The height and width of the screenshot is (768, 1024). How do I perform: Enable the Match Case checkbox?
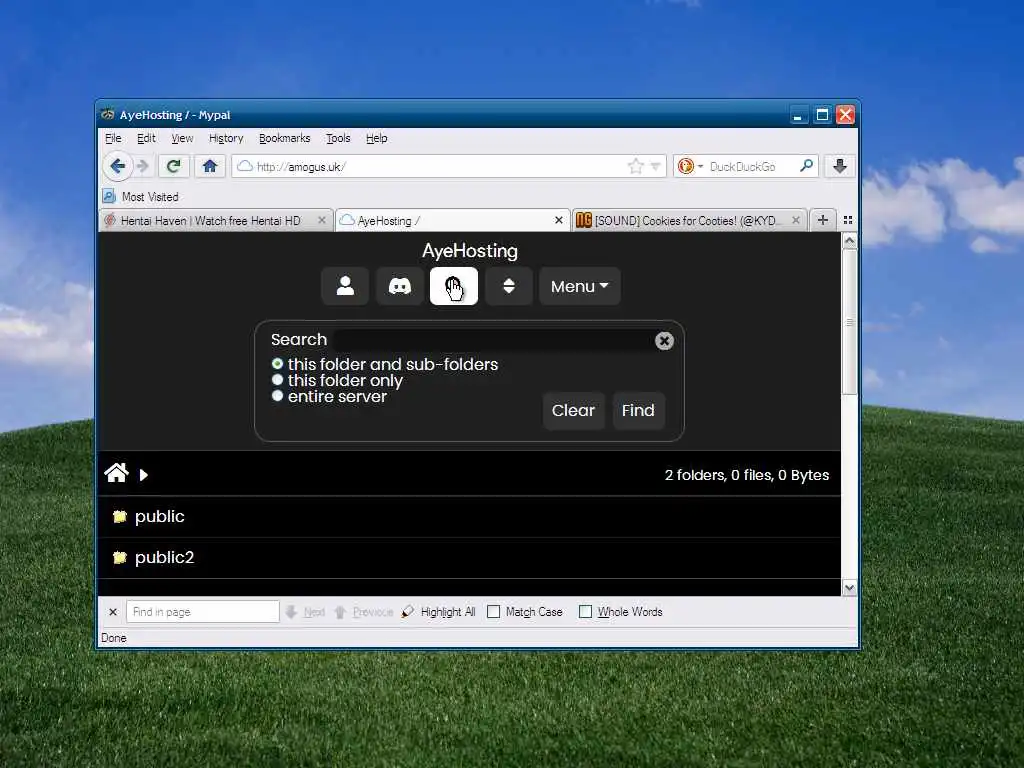494,612
